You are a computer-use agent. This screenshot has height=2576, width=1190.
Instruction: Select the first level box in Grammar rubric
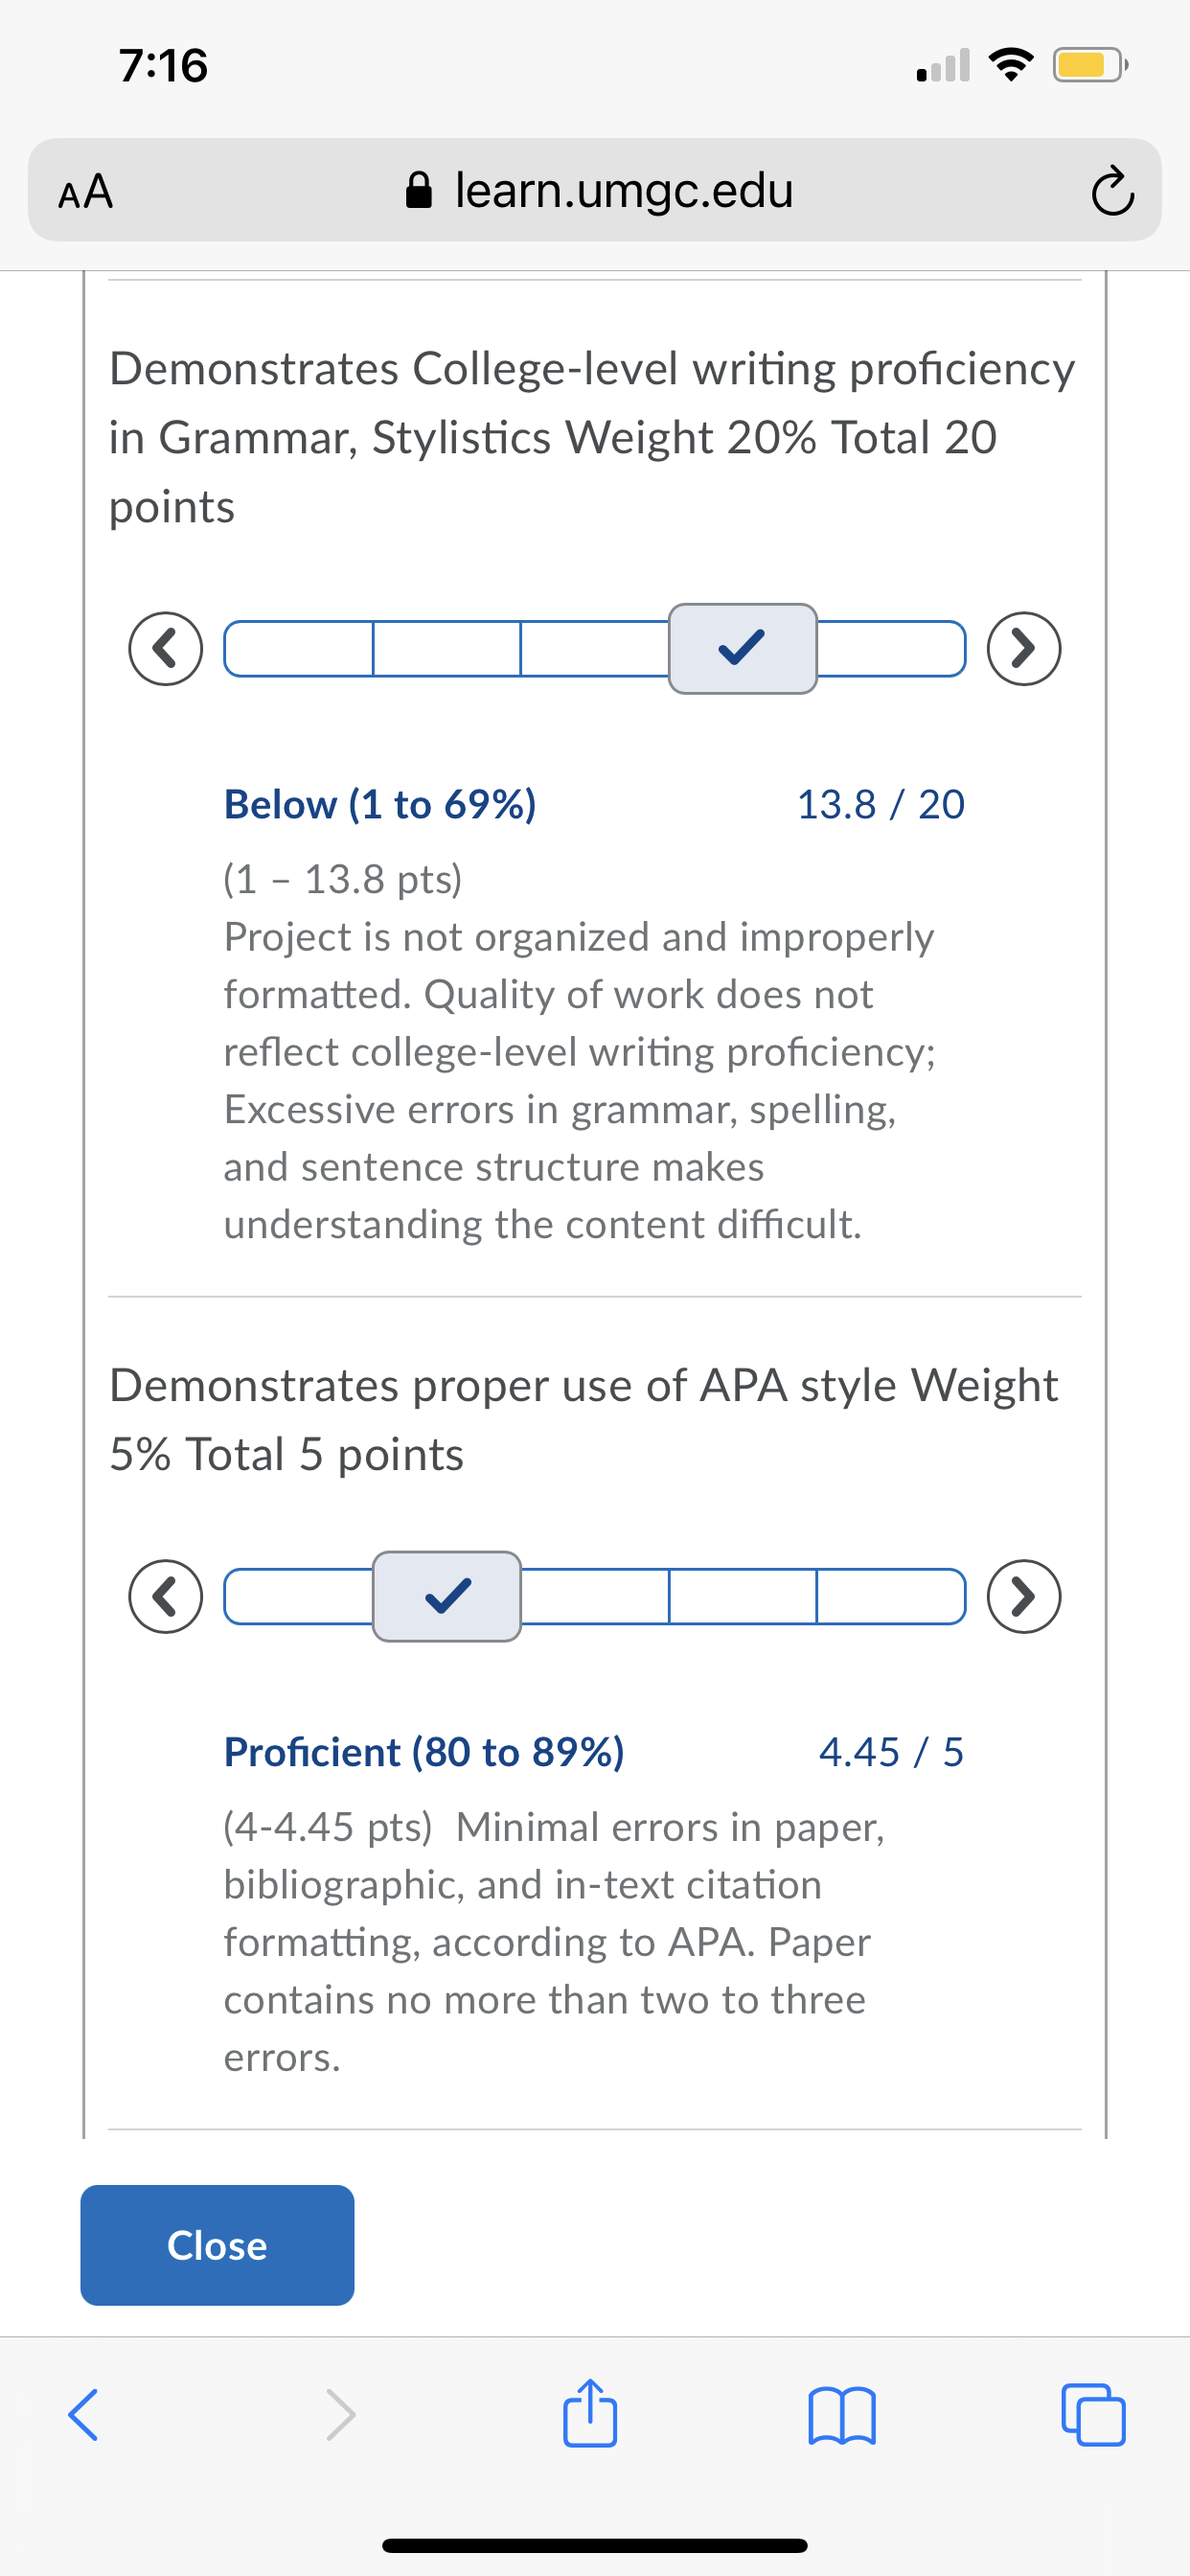[x=298, y=648]
